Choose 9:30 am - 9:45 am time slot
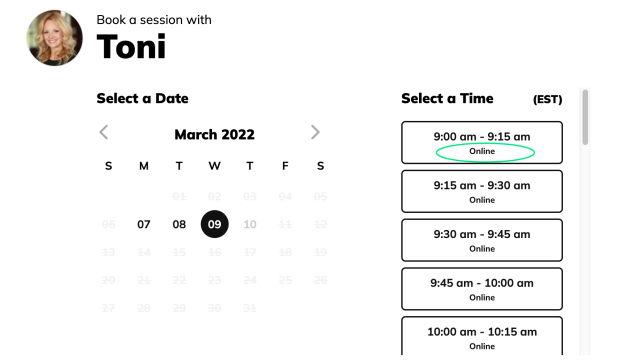Viewport: 640px width, 360px height. coord(482,240)
